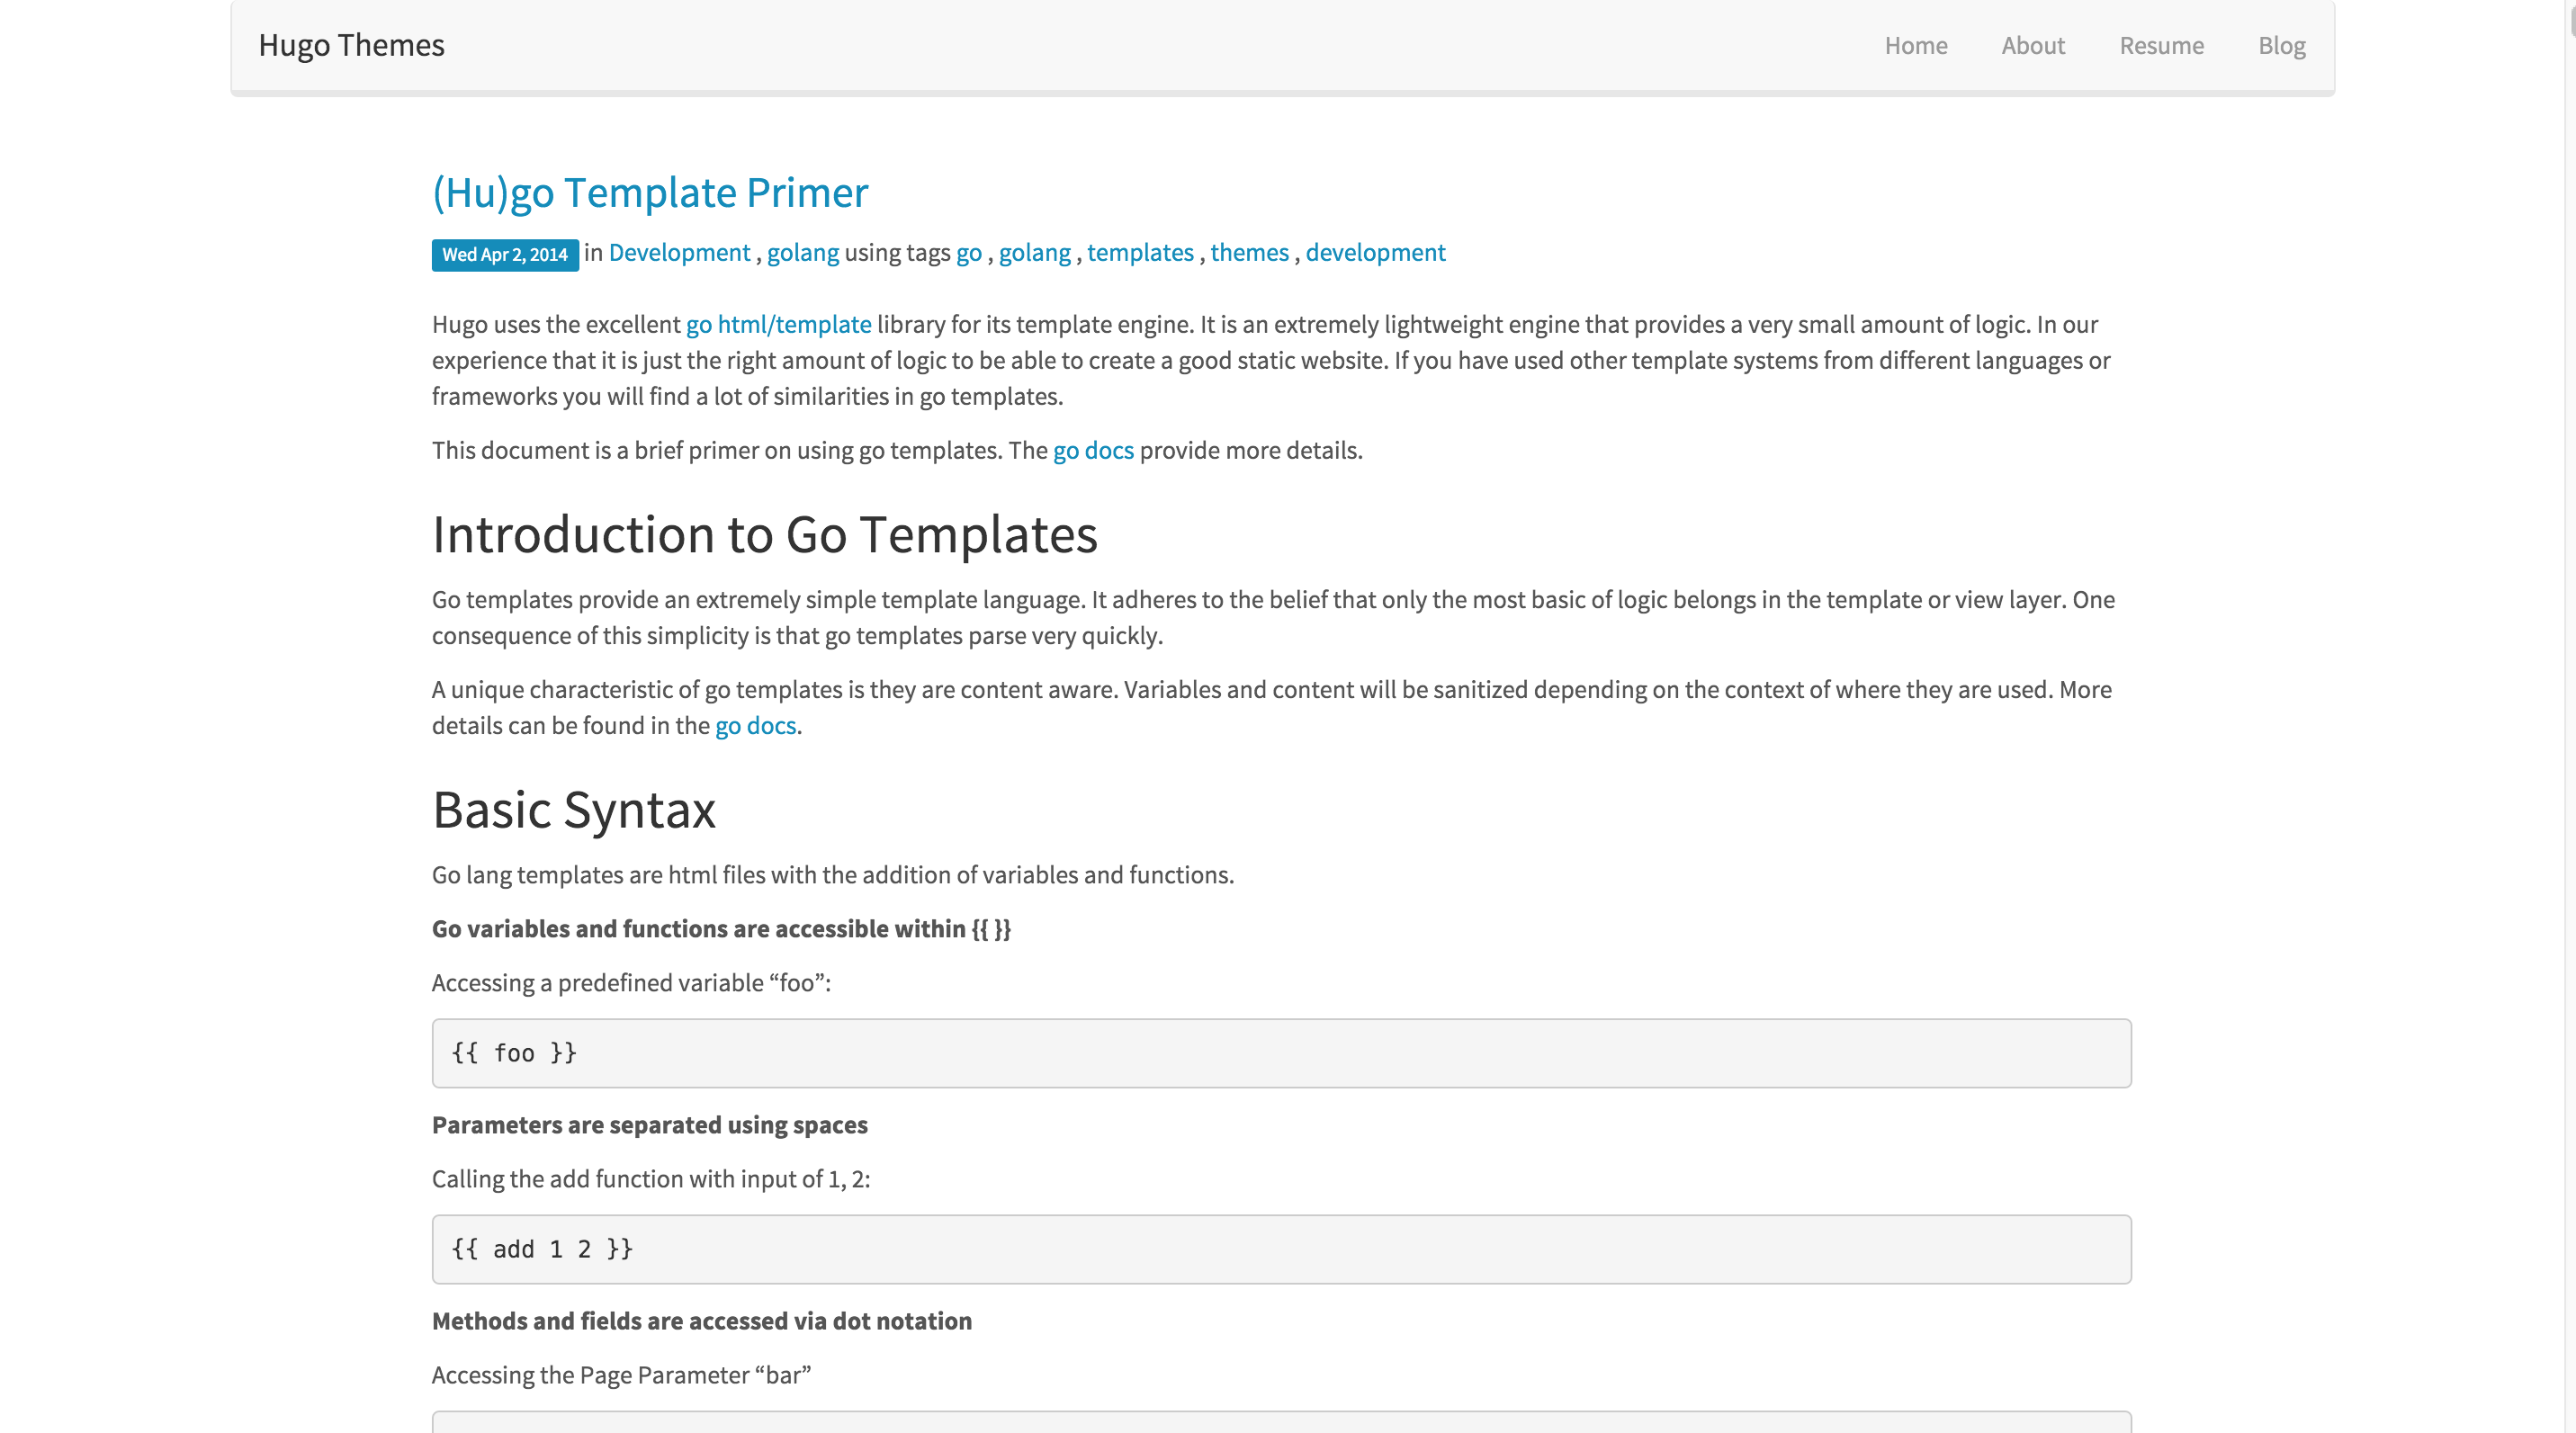This screenshot has width=2576, height=1433.
Task: Navigate to the Blog section
Action: point(2281,45)
